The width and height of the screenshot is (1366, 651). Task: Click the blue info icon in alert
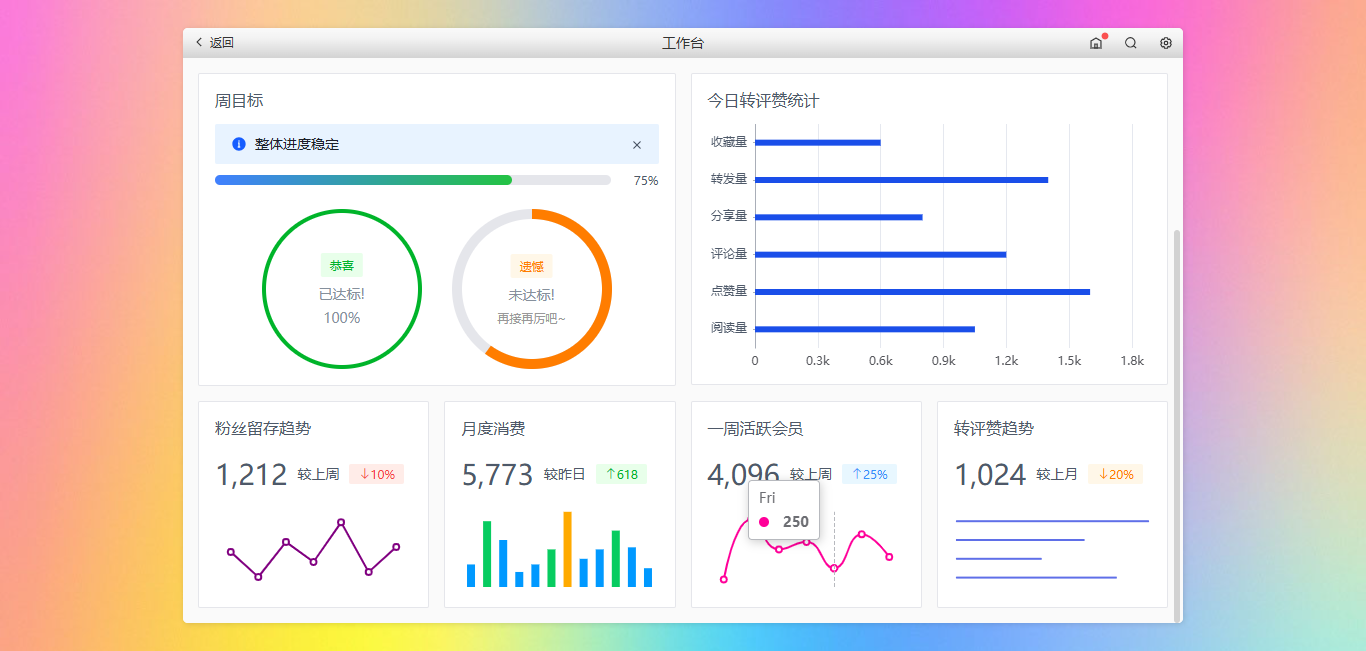coord(239,144)
